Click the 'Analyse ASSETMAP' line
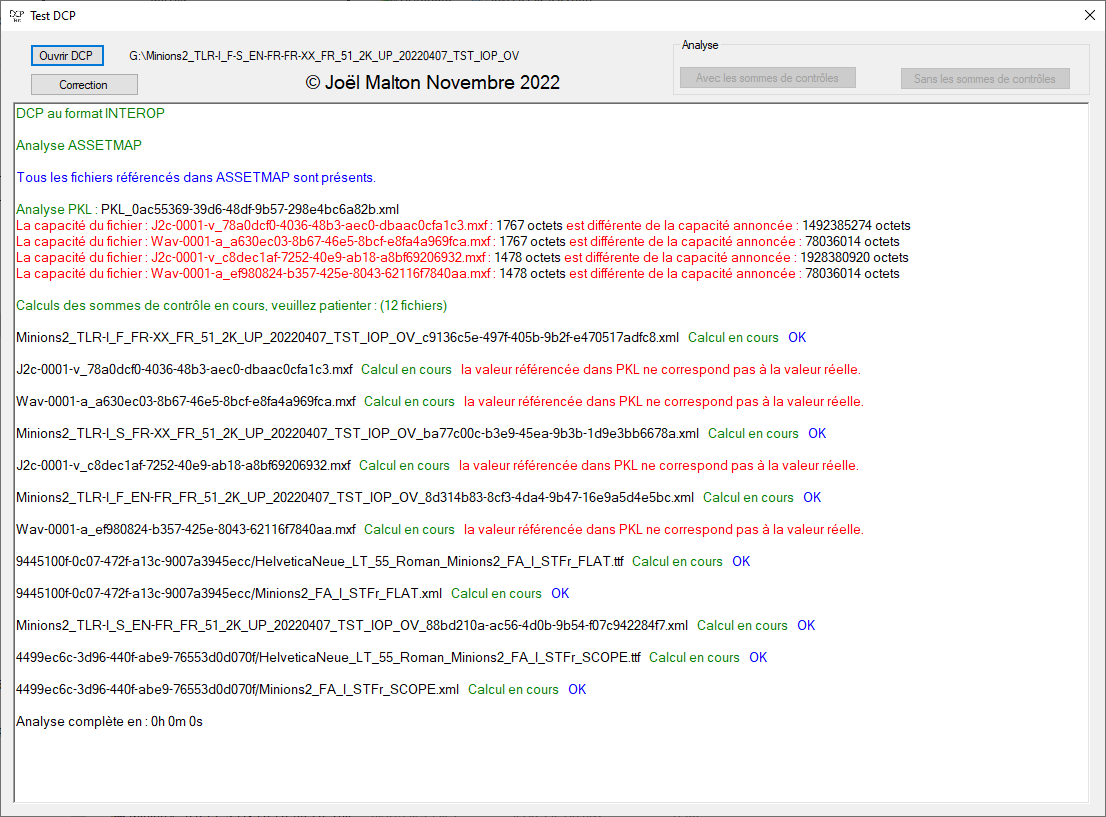 click(x=79, y=145)
